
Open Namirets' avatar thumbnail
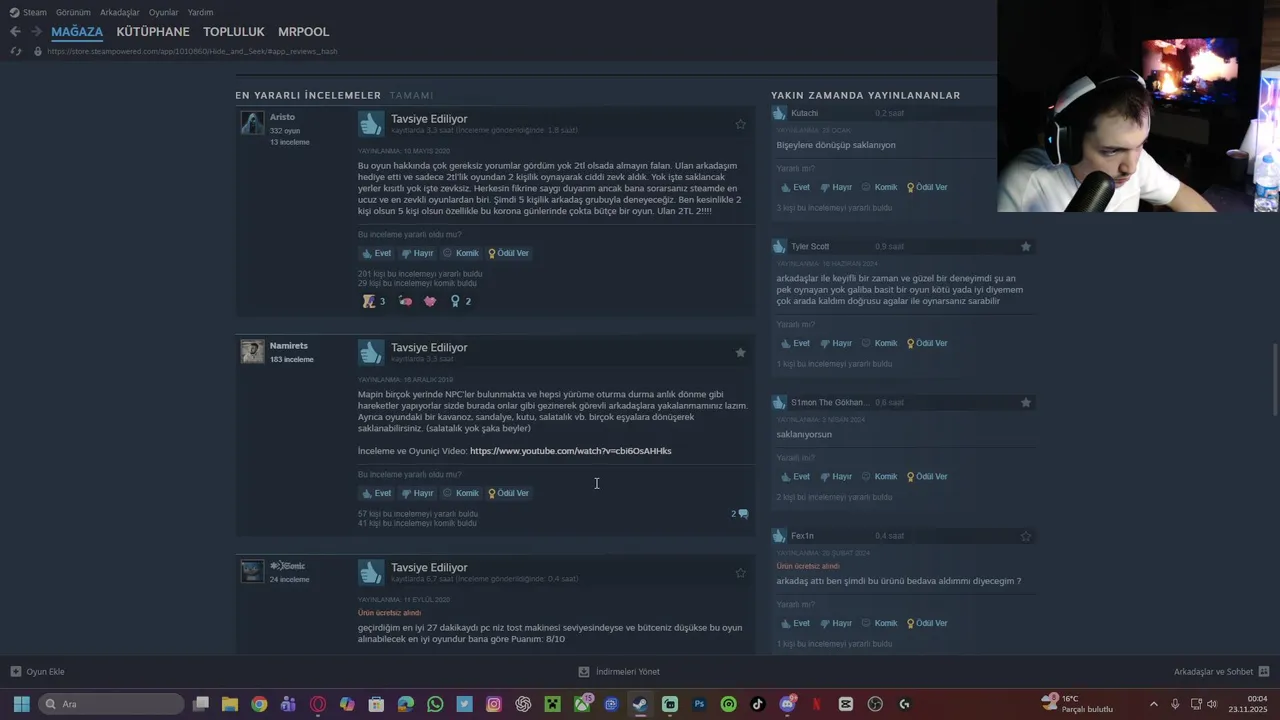[252, 351]
